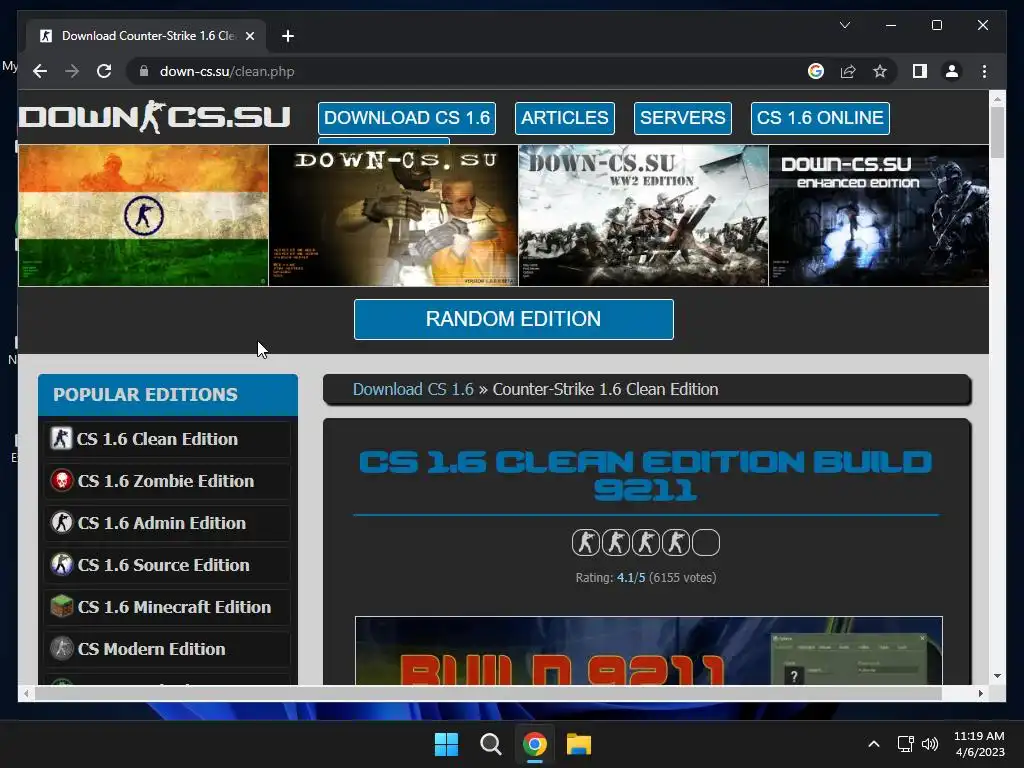Select the Download Counter-Strike 1.6 Clean tab
The height and width of the screenshot is (768, 1024).
click(x=148, y=36)
